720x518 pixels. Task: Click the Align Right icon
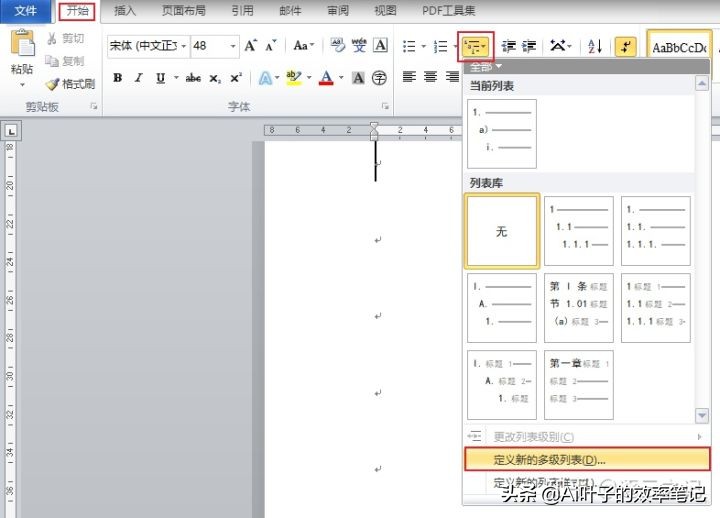click(x=453, y=77)
